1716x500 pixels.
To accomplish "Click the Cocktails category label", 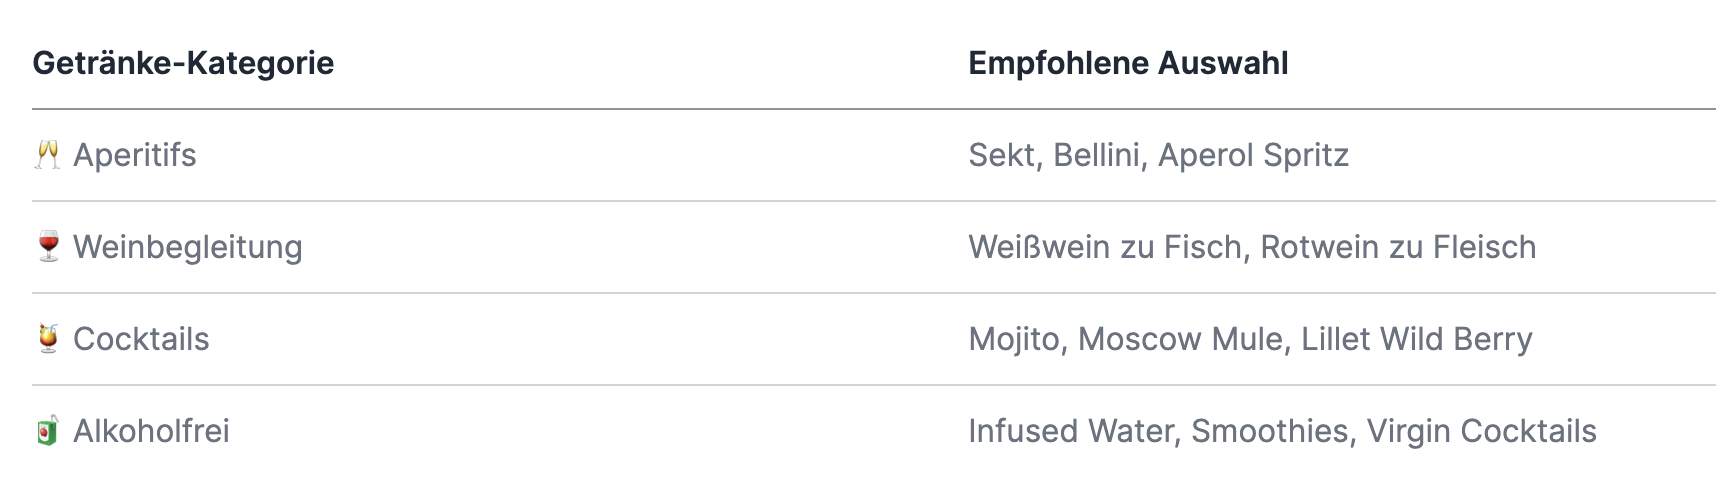I will point(141,339).
